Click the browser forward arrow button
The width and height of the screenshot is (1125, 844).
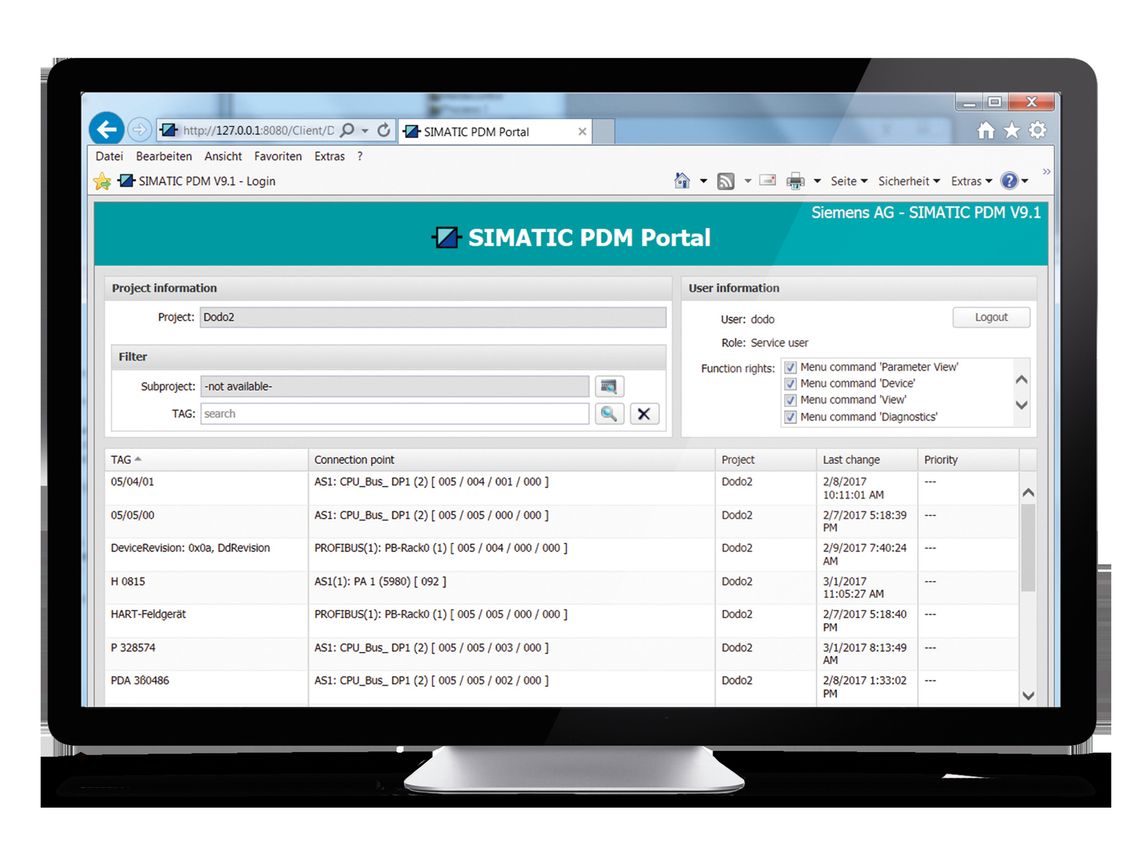point(139,130)
